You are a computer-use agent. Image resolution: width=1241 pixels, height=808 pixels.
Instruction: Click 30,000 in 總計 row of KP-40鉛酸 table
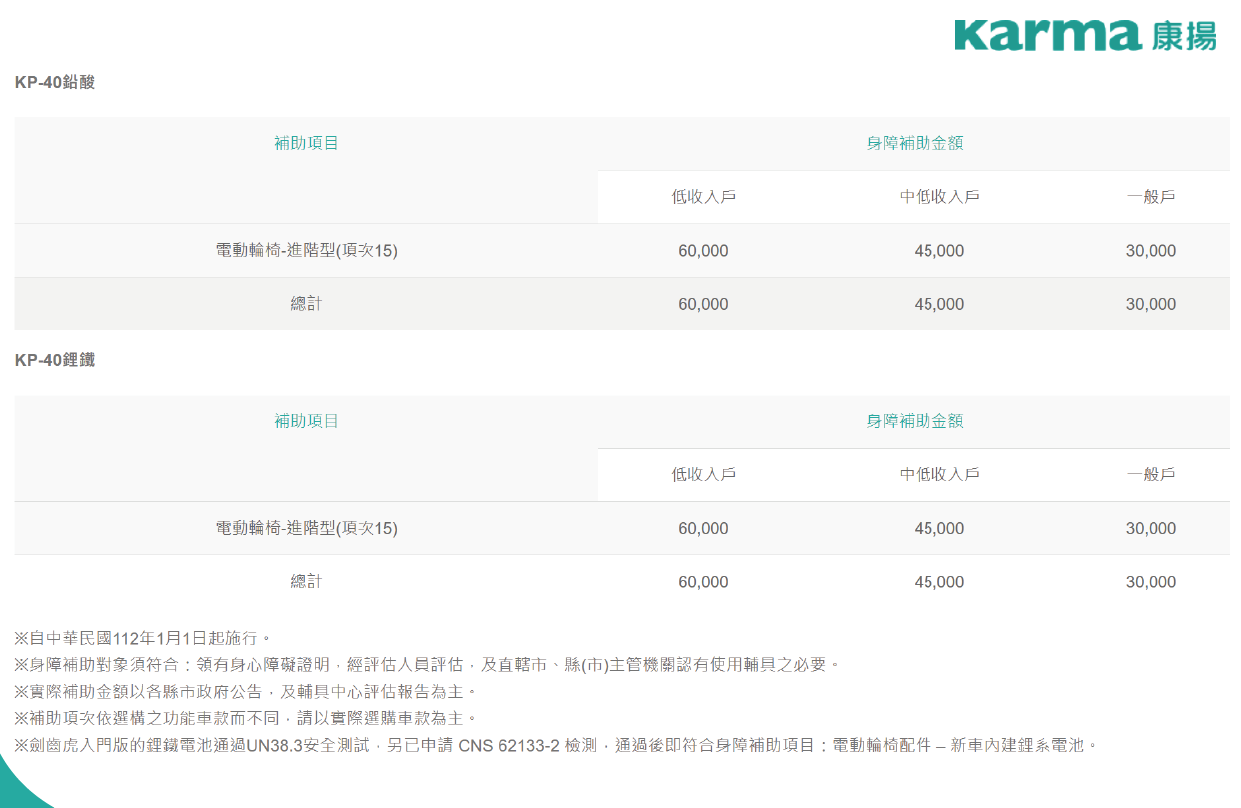[1151, 304]
